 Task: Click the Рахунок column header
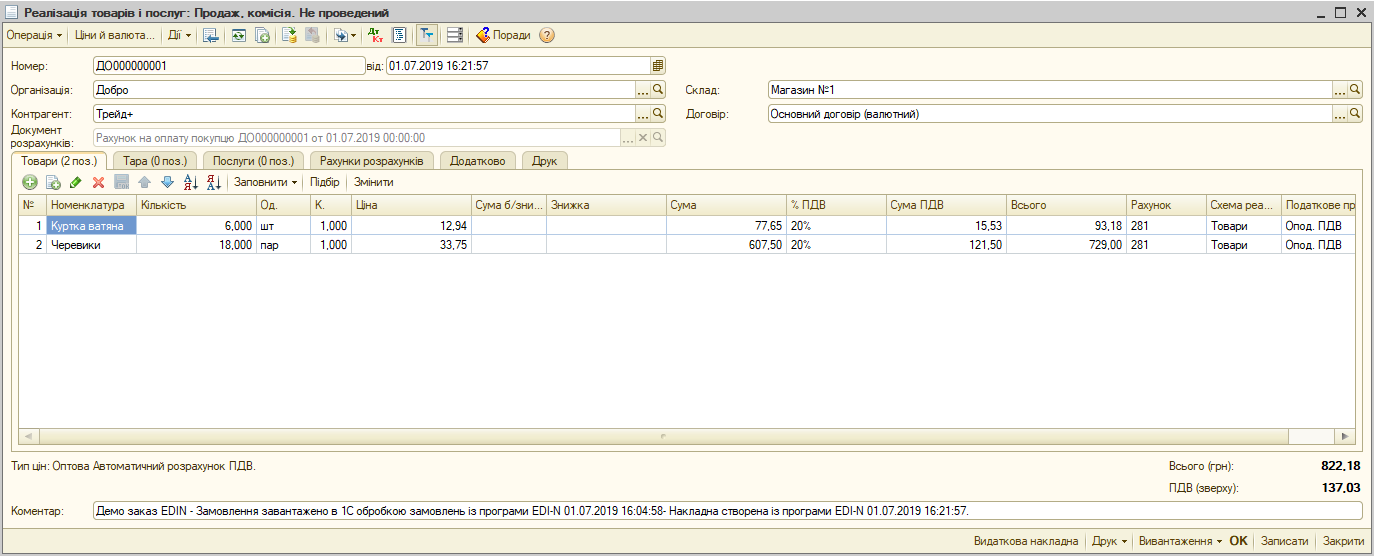pos(1166,205)
